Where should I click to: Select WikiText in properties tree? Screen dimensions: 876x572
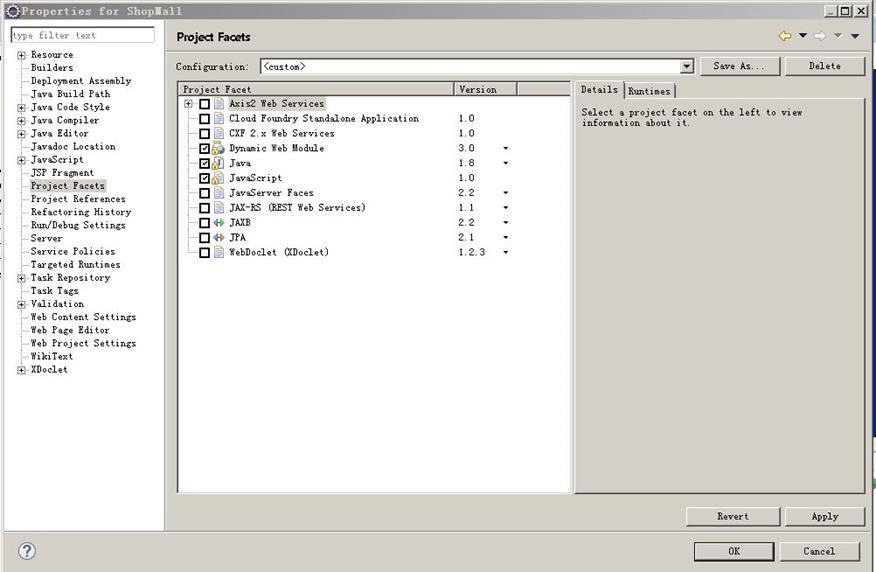[51, 356]
